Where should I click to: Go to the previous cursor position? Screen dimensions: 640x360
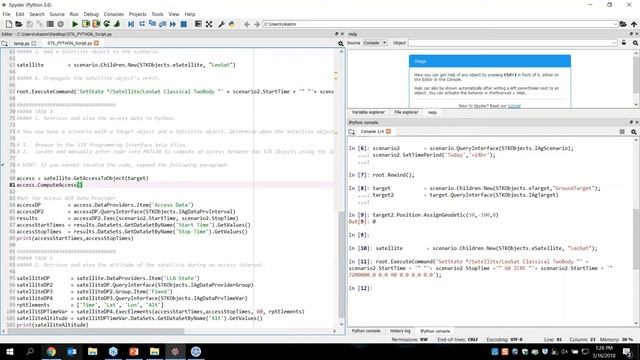coord(247,24)
